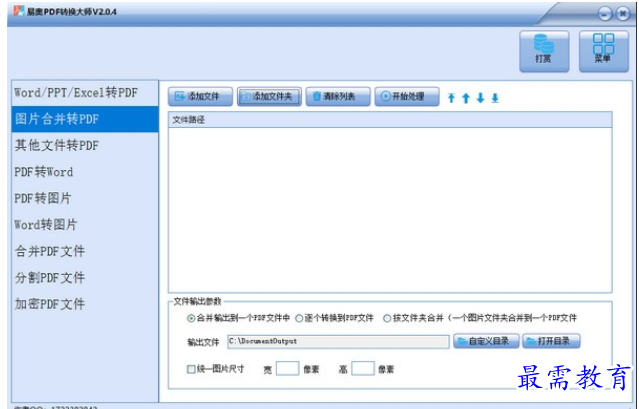Click the app logo in title bar

pos(18,11)
